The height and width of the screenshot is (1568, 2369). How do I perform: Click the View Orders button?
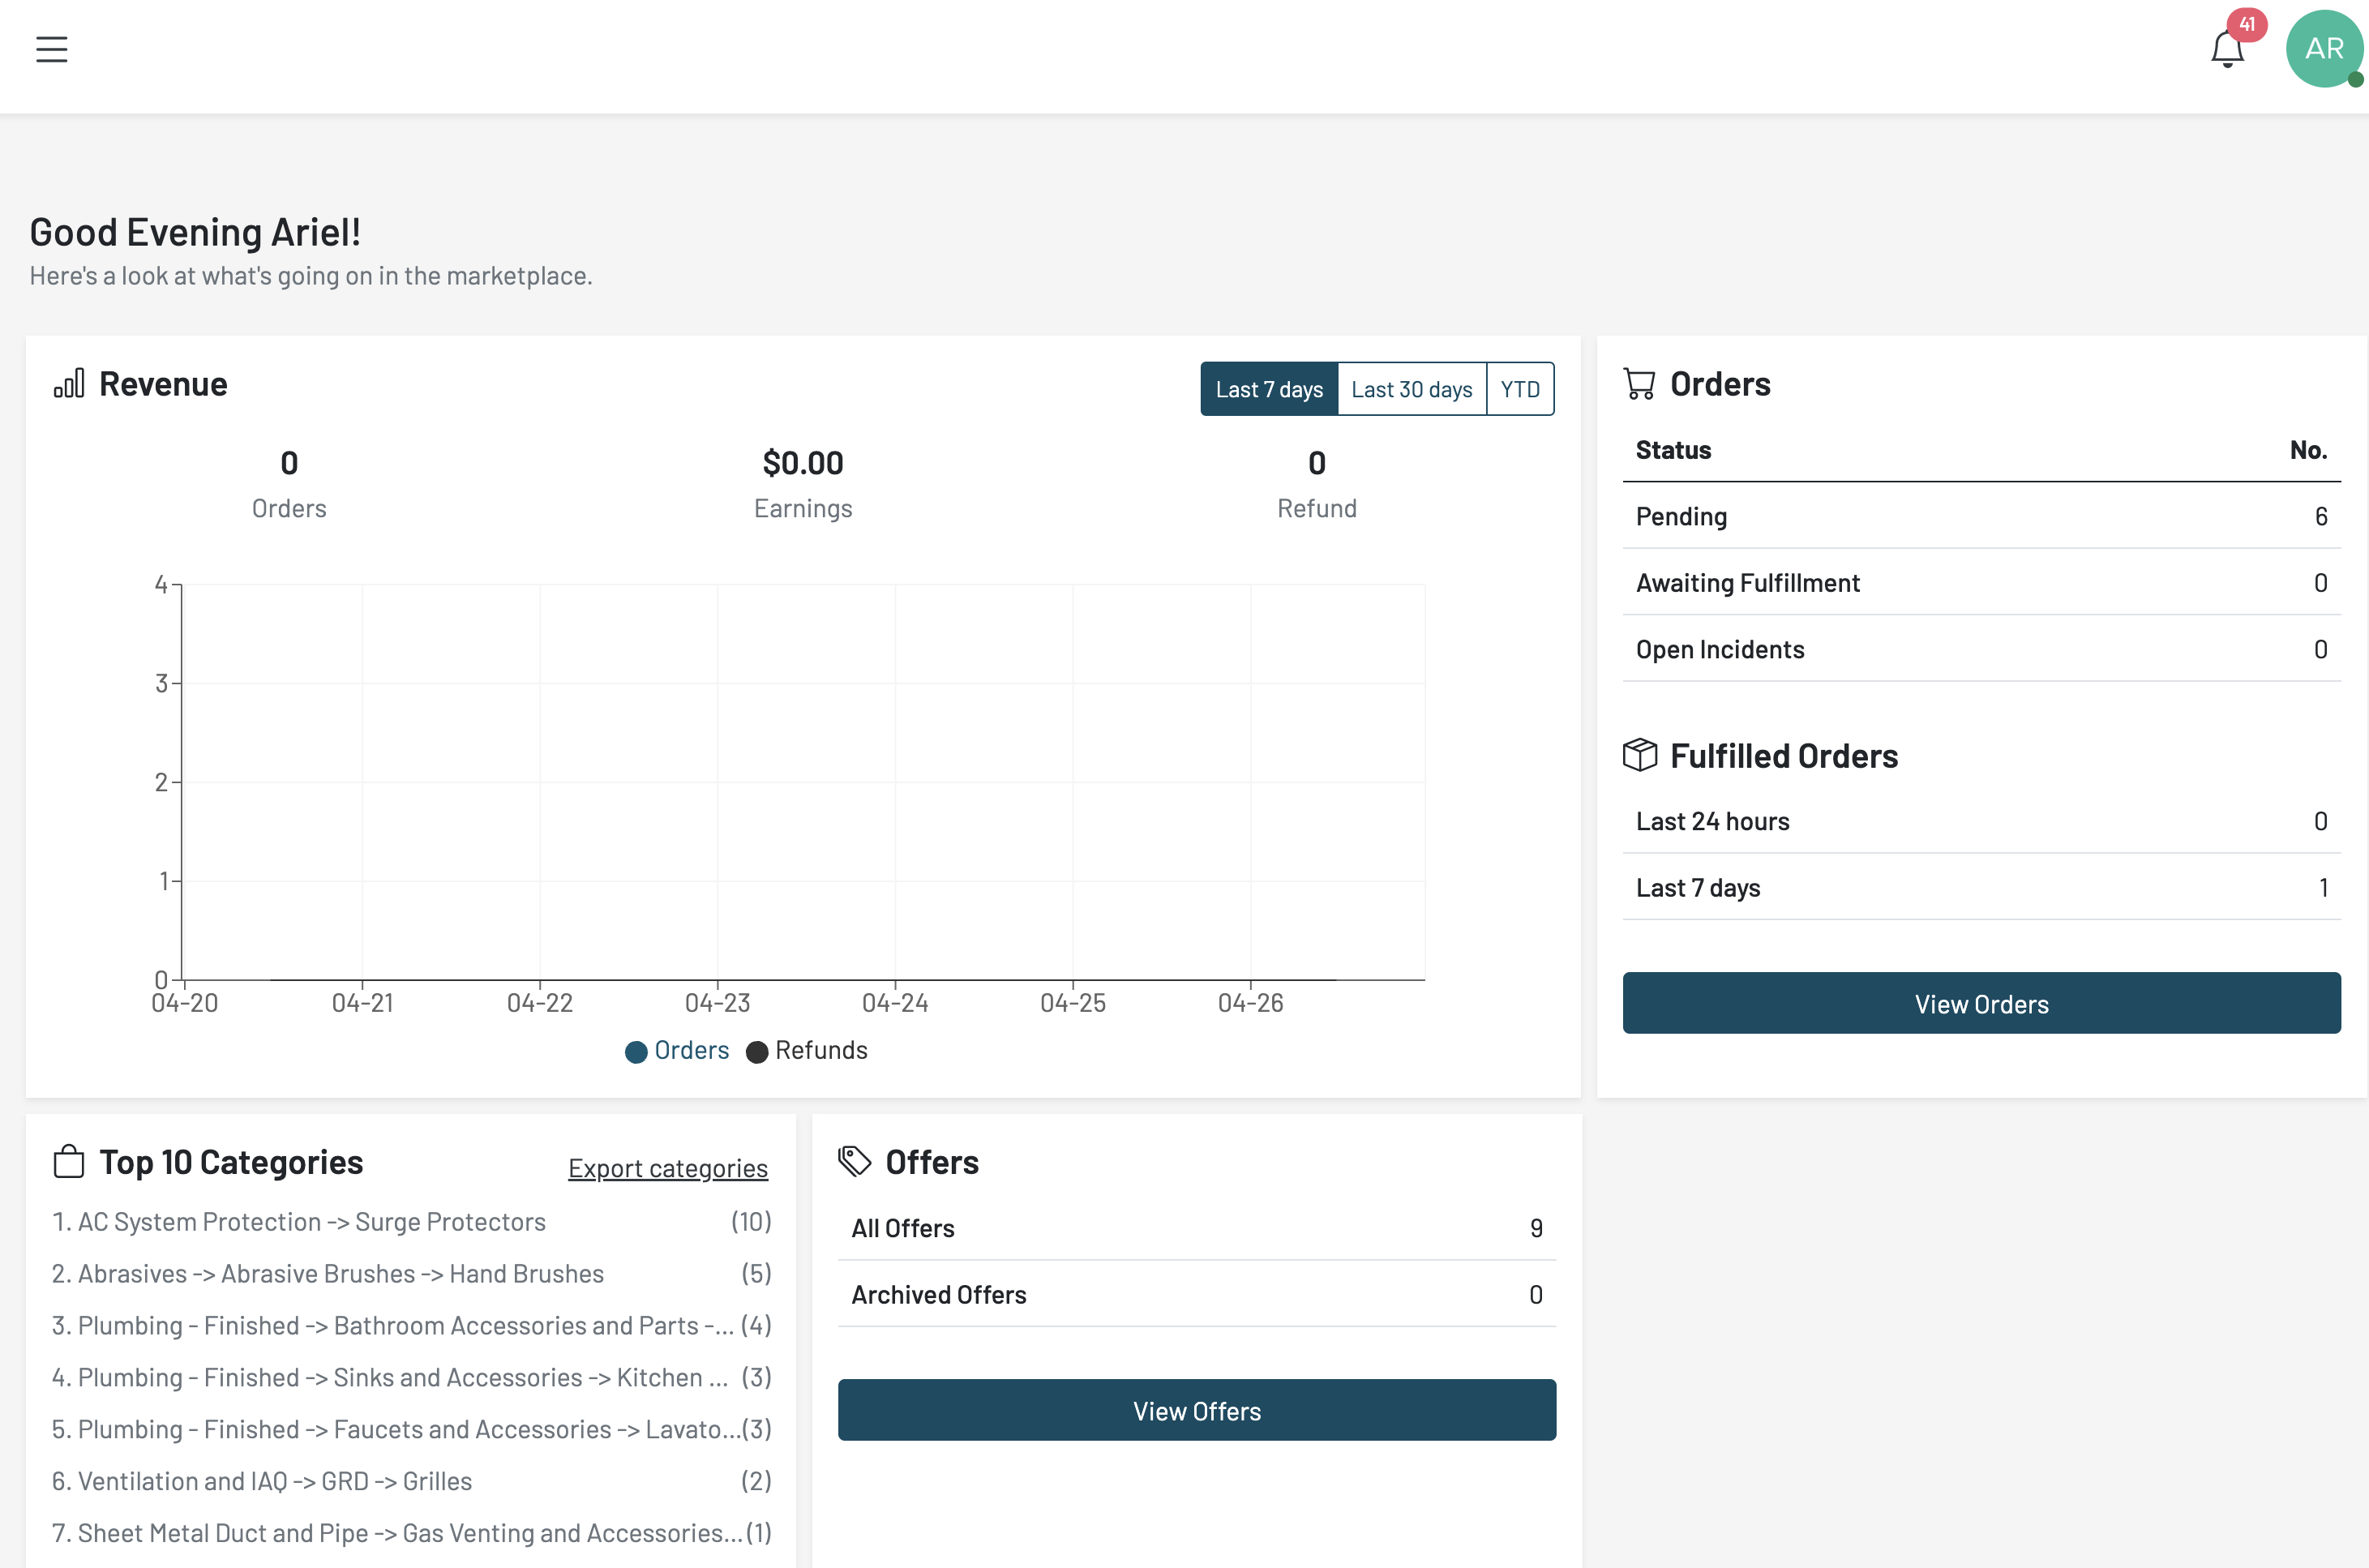[x=1980, y=1003]
